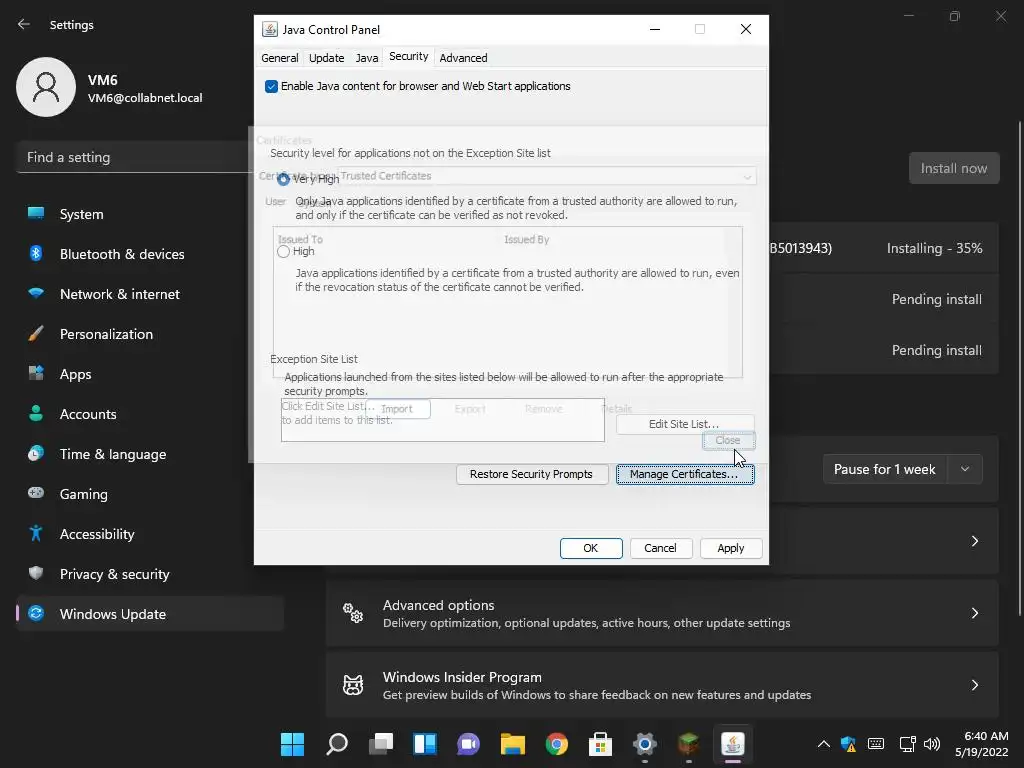Image resolution: width=1024 pixels, height=768 pixels.
Task: Open Minecraft block icon on taskbar
Action: (688, 744)
